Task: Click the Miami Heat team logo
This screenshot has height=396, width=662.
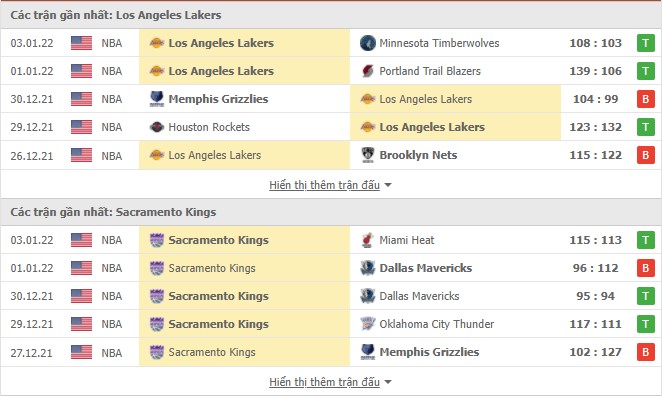Action: pyautogui.click(x=367, y=240)
